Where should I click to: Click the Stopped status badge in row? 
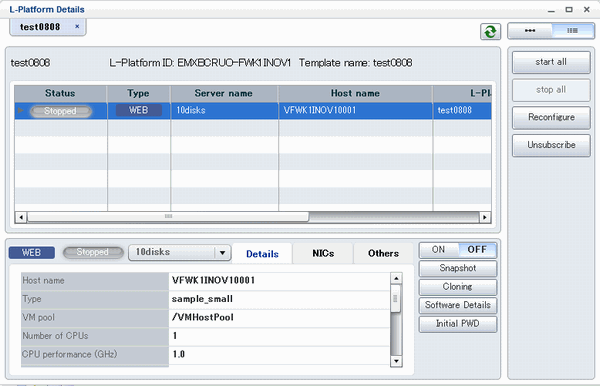click(60, 111)
